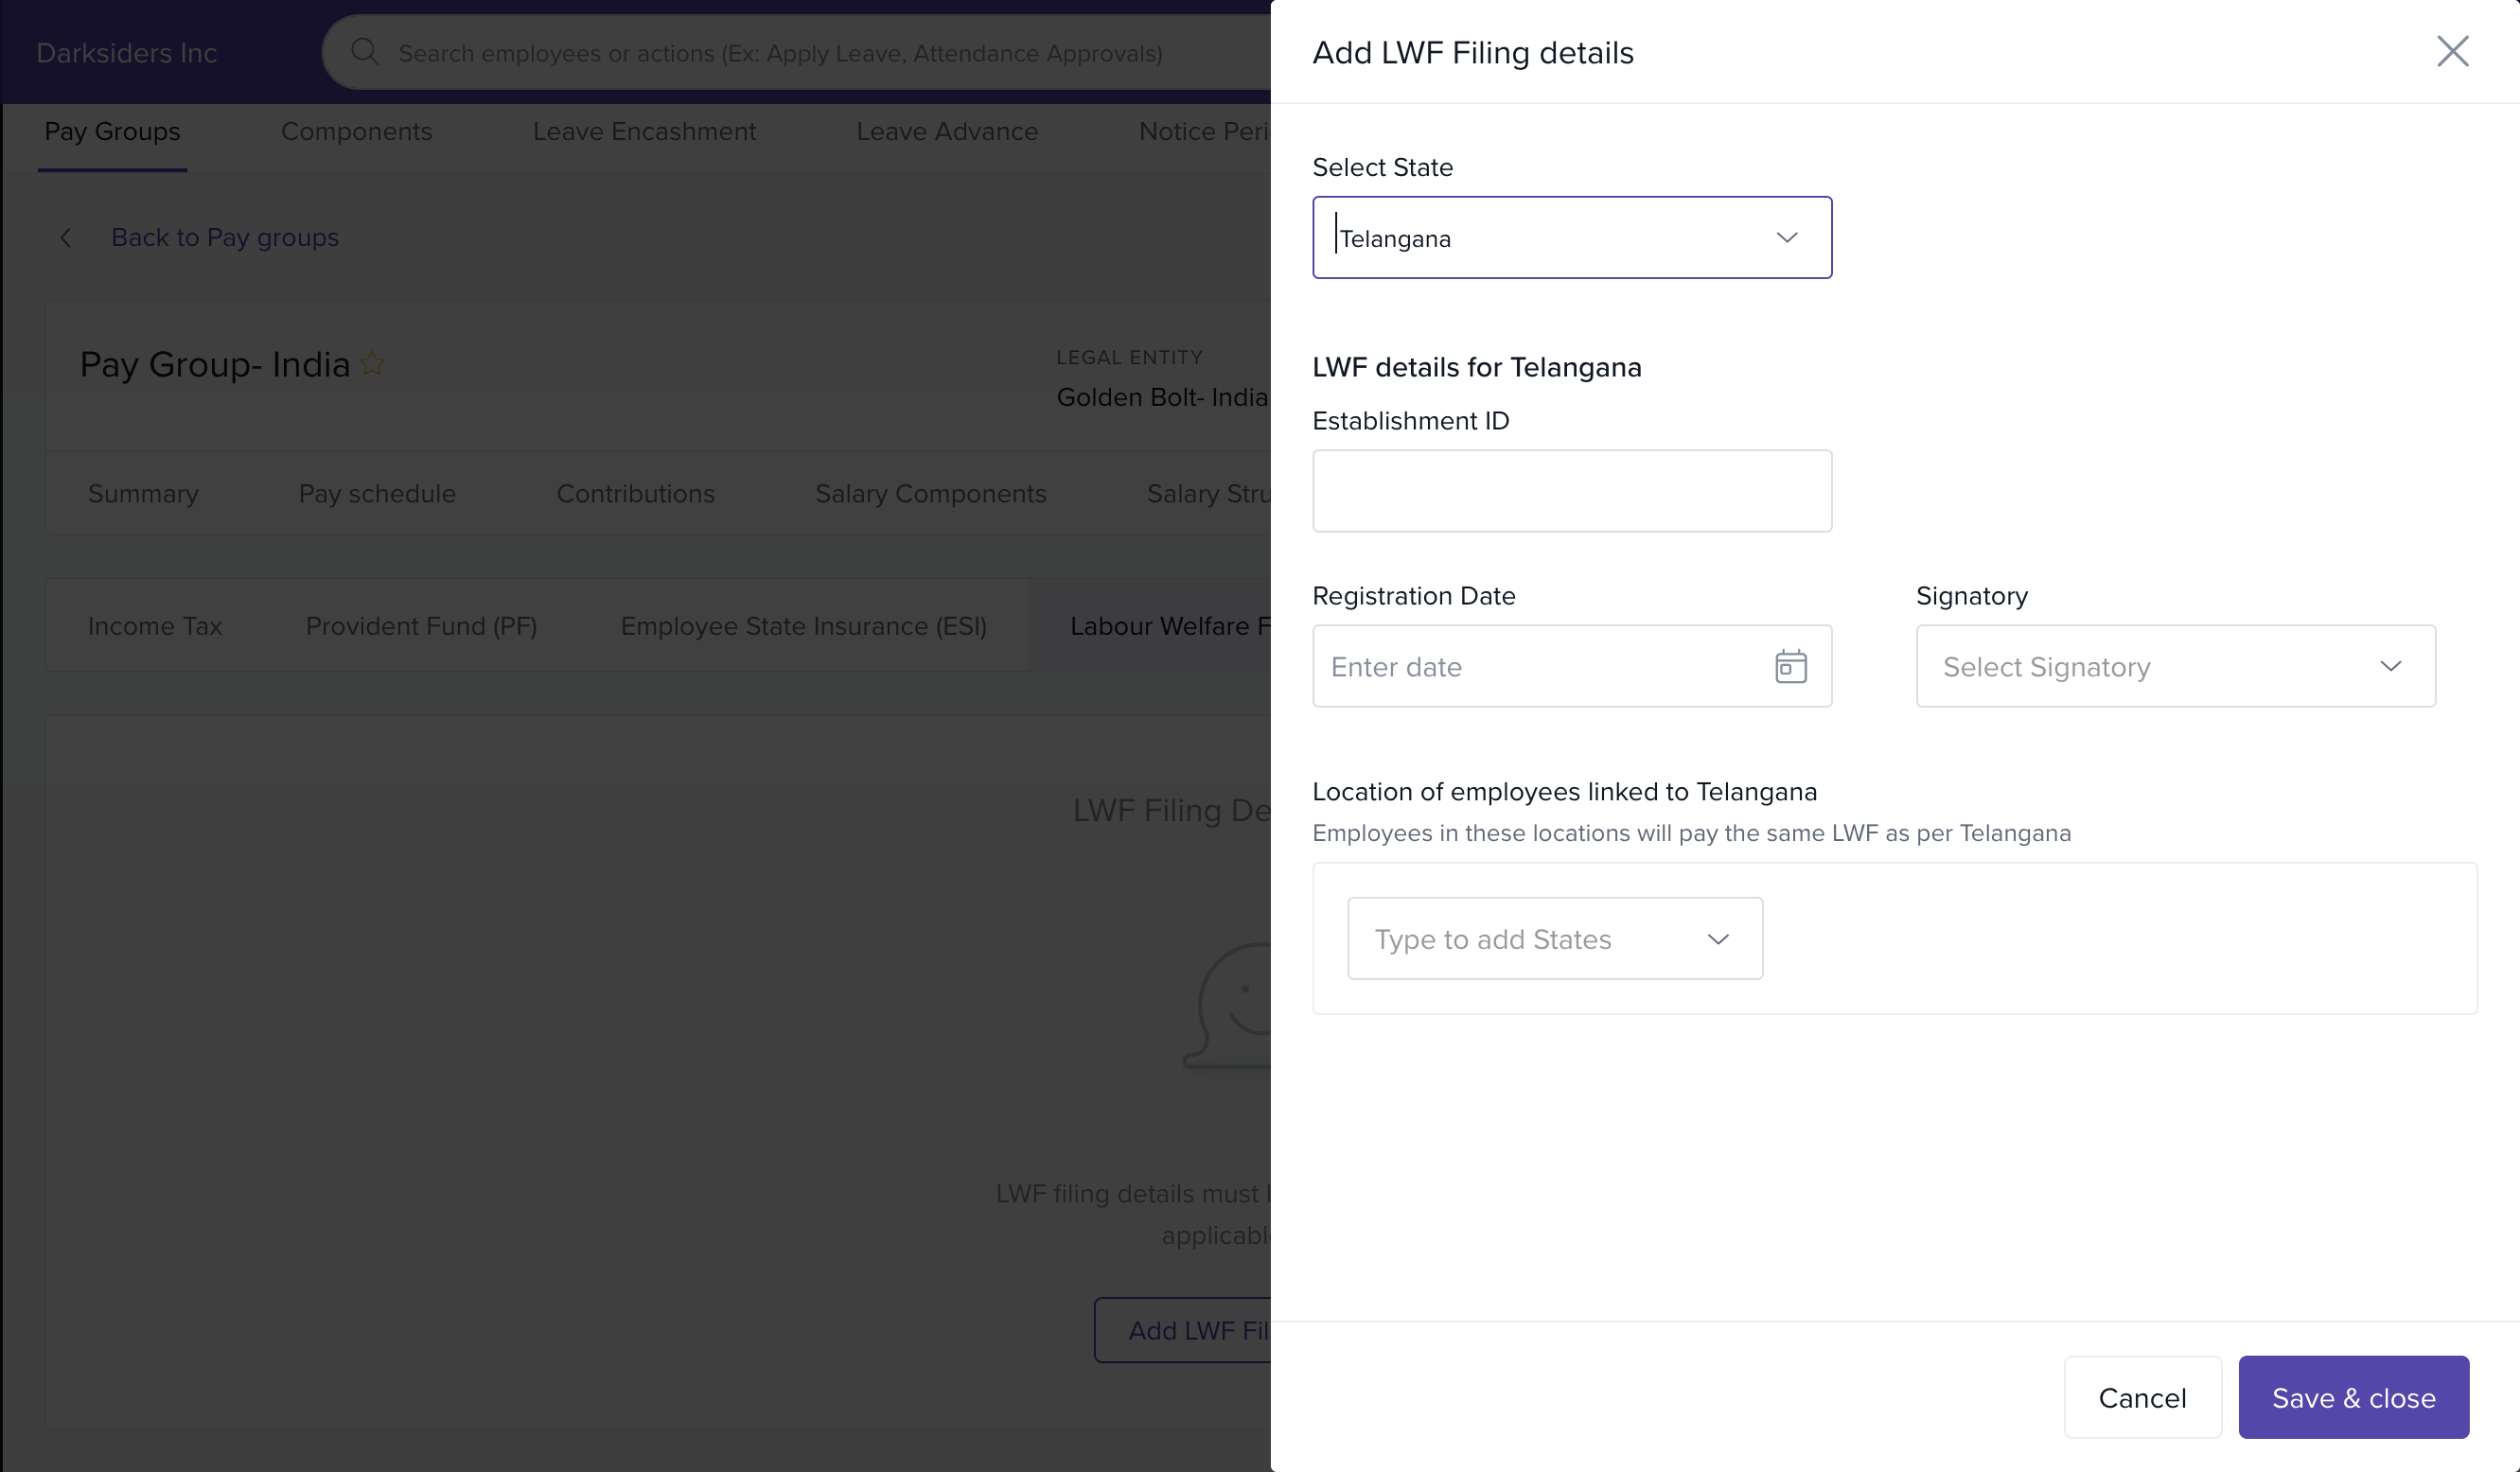This screenshot has height=1472, width=2520.
Task: Expand the Select State dropdown chevron
Action: (x=1786, y=238)
